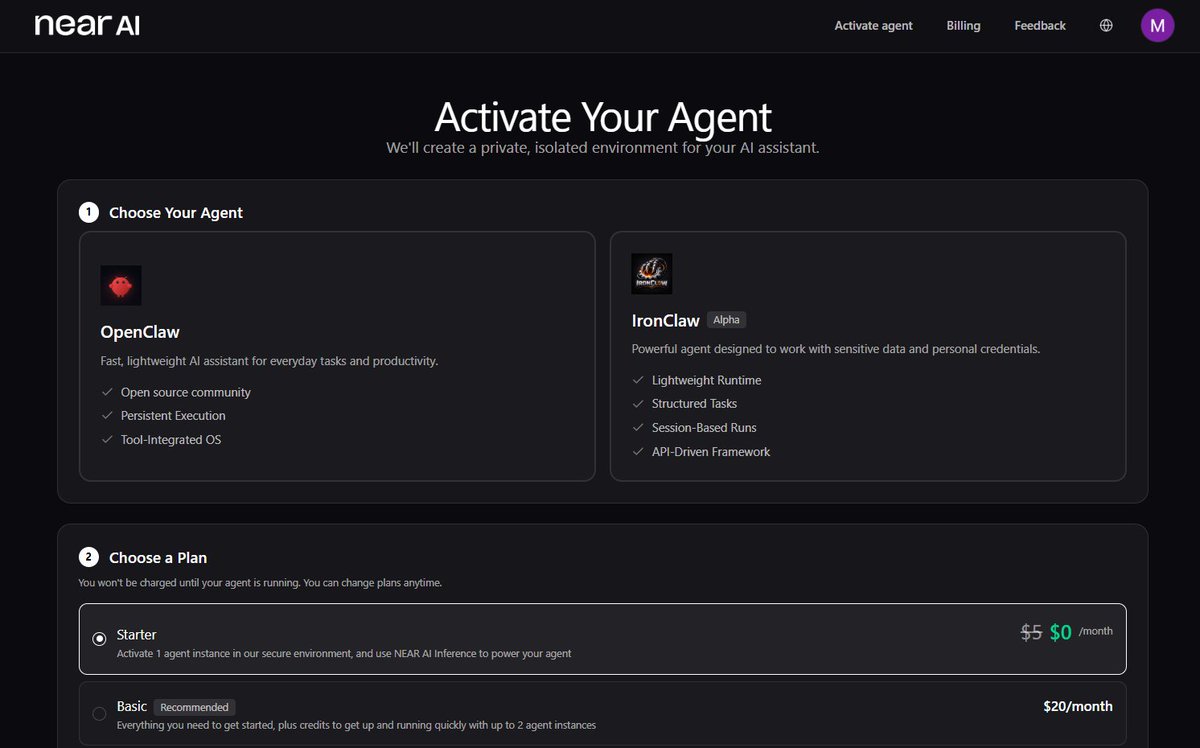Click the "Activate Your Agent" page title
The width and height of the screenshot is (1200, 748).
pyautogui.click(x=603, y=116)
